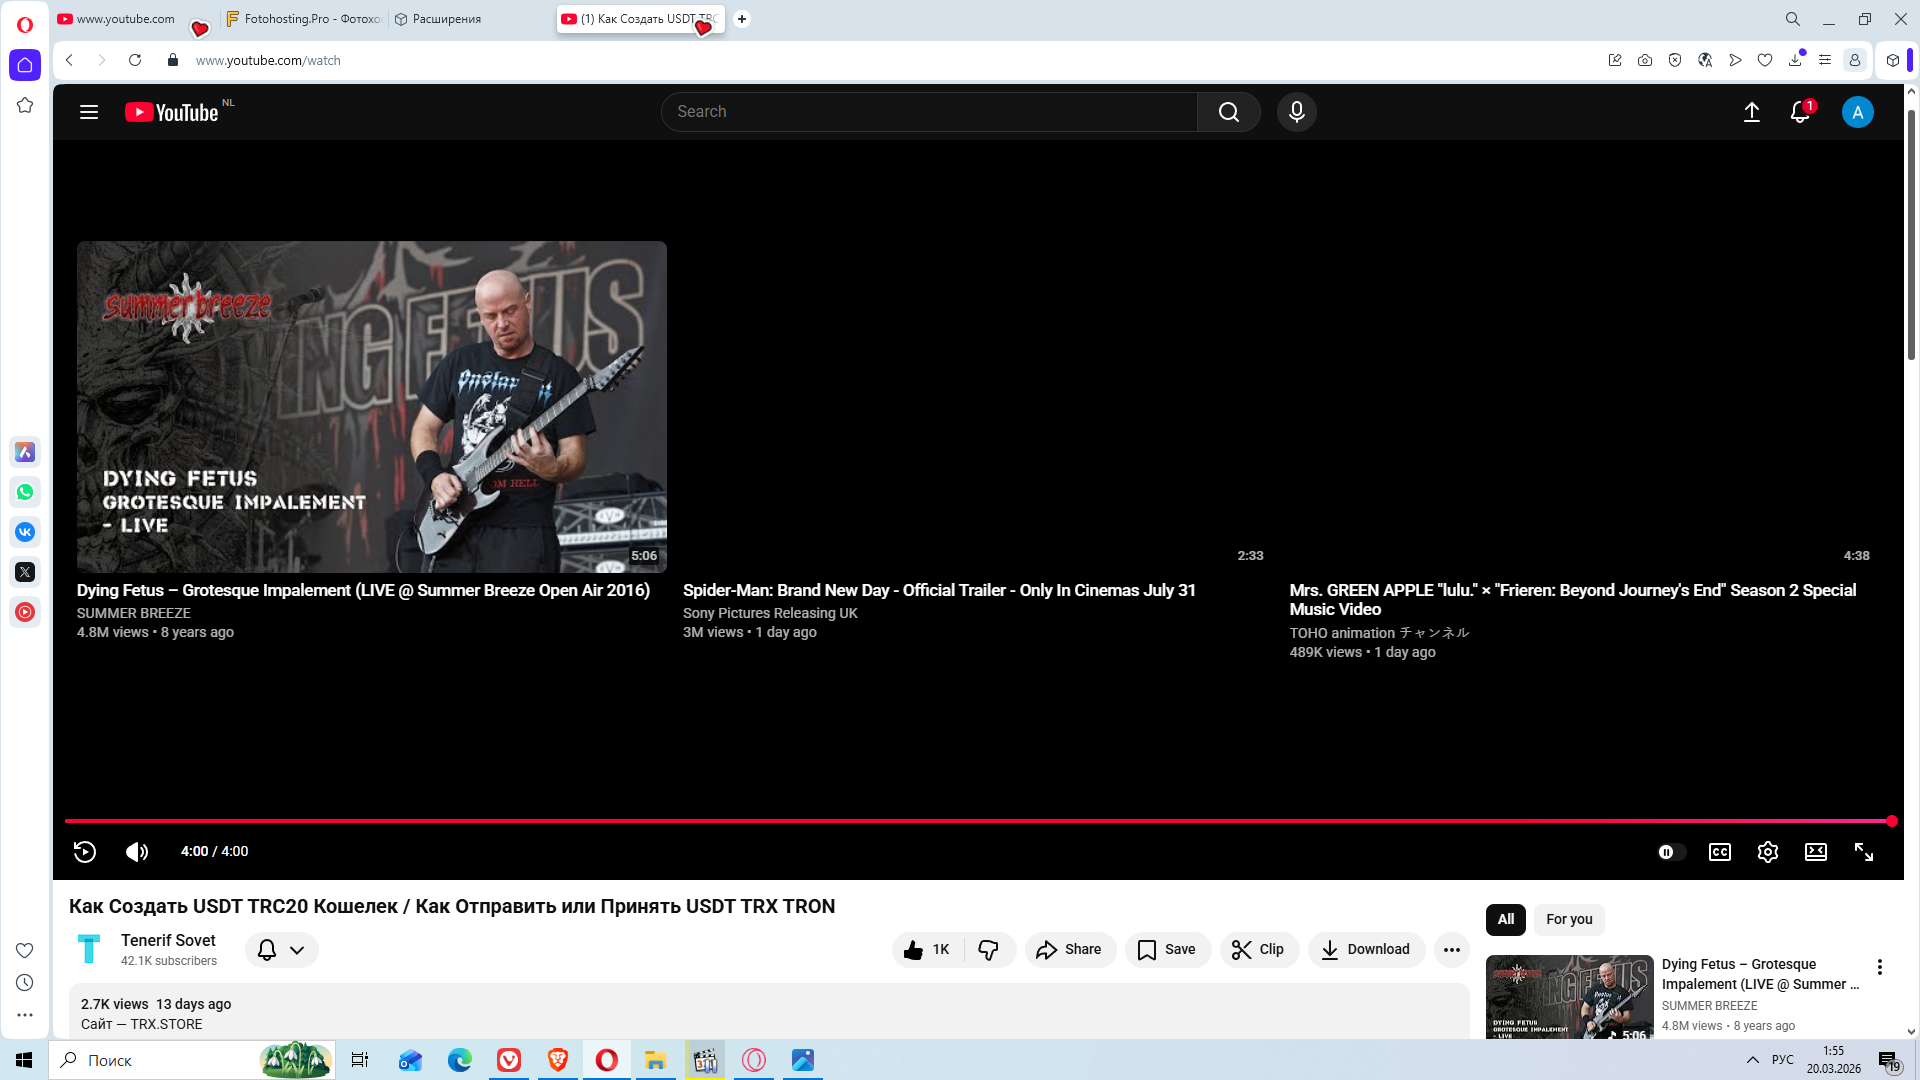Dislike the video with thumbs down

(988, 950)
